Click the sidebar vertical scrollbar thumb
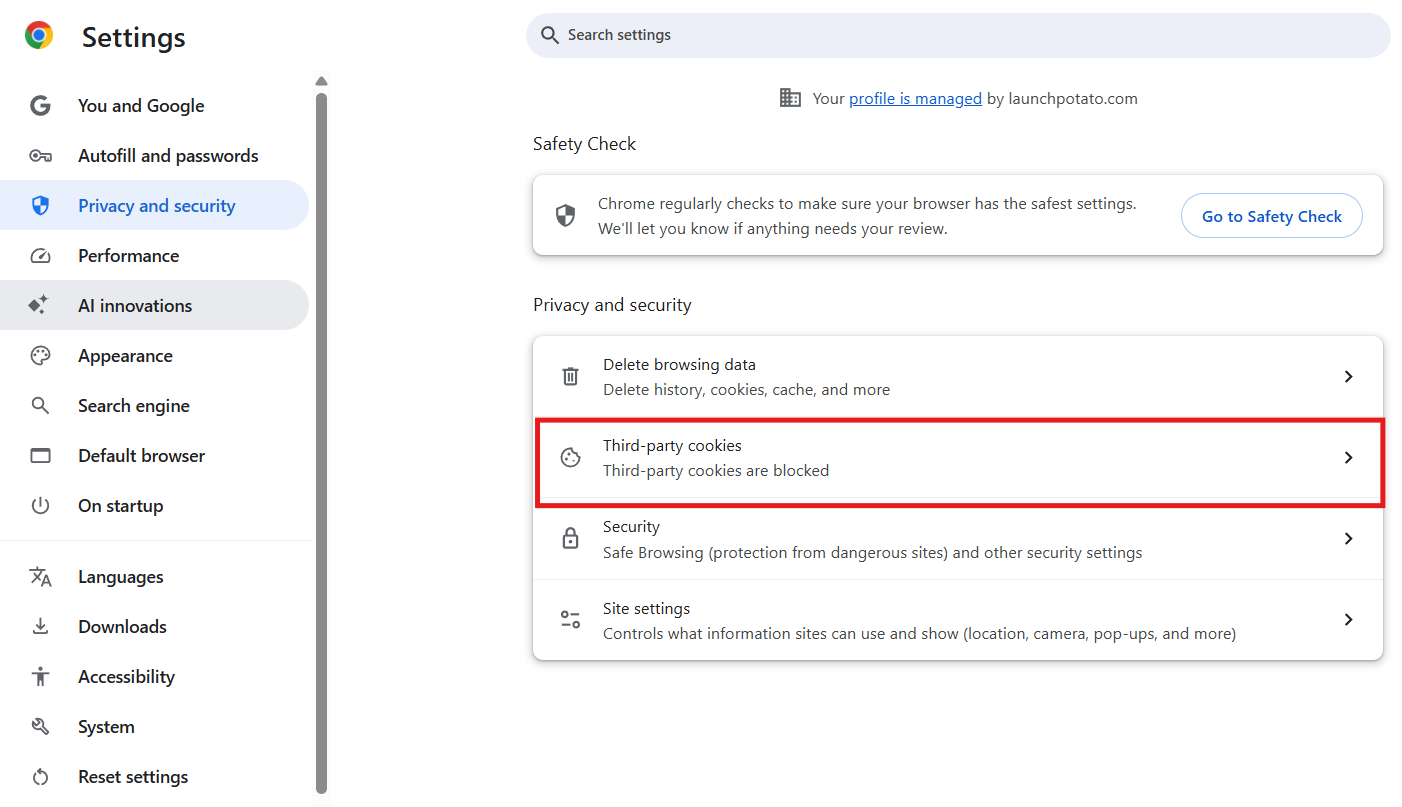Screen dimensions: 1402x807 click(321, 442)
